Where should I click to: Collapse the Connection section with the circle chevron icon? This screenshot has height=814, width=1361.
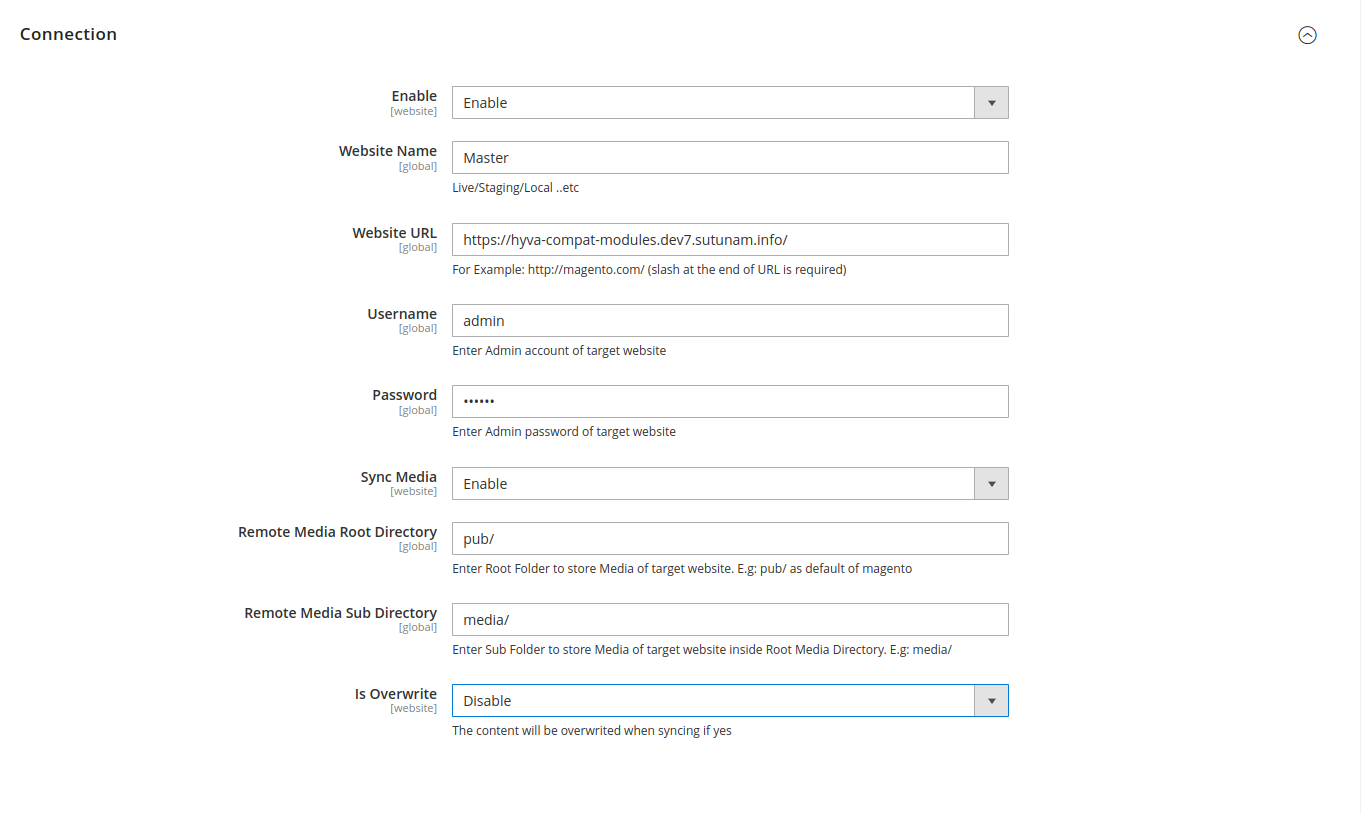click(x=1307, y=35)
